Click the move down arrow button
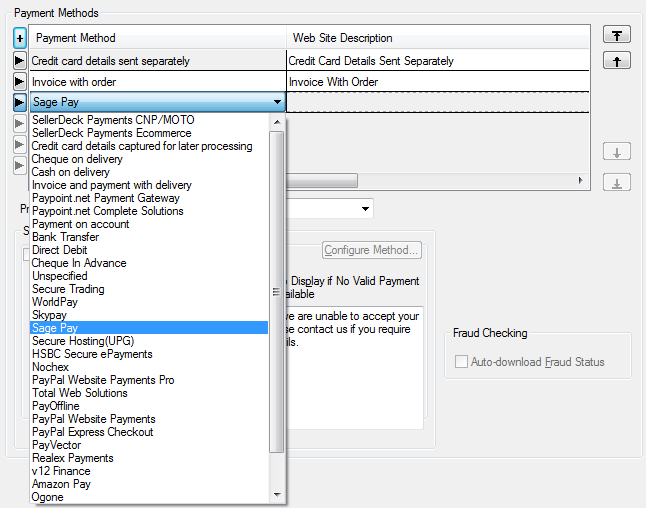This screenshot has height=508, width=646. (617, 153)
